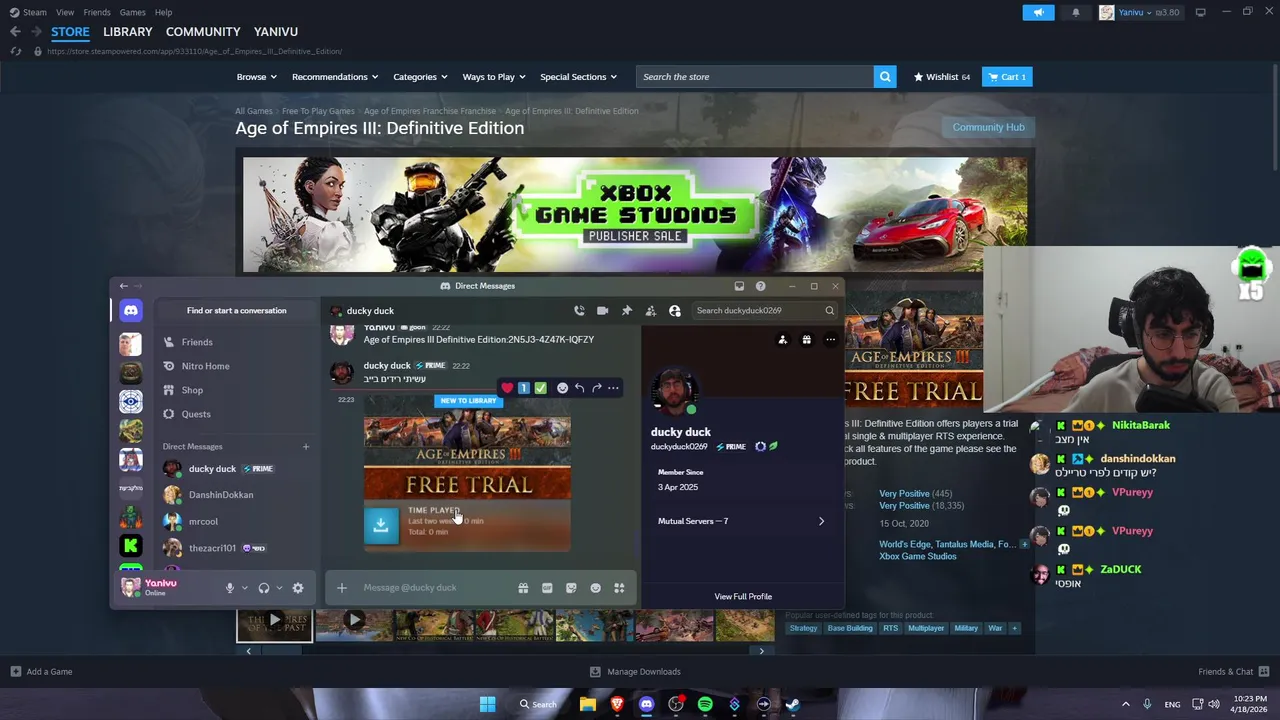Open Steam Wishlist 64
1280x720 pixels.
click(x=941, y=77)
